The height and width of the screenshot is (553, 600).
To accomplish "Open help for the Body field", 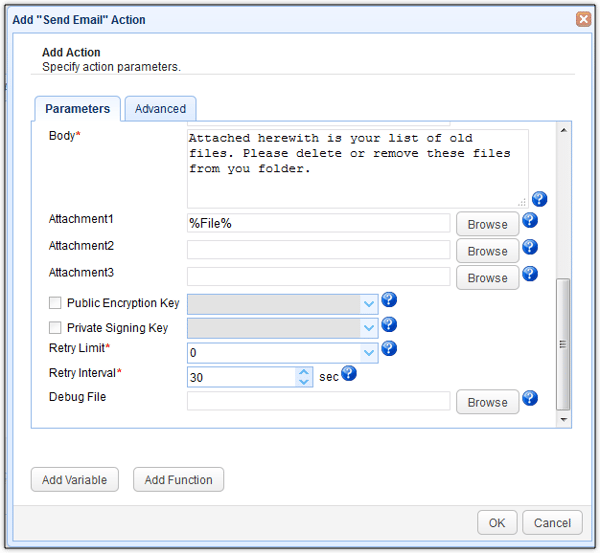I will tap(539, 199).
